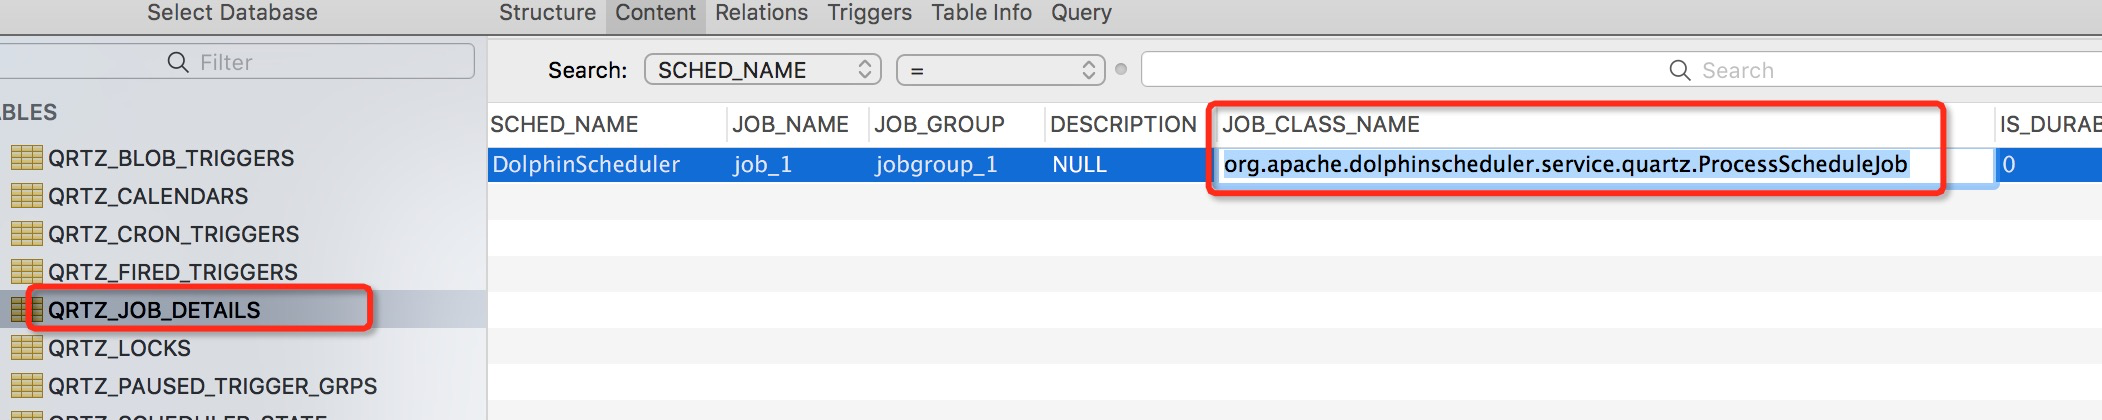2102x420 pixels.
Task: Click table icon beside QRTZ_CRON_TRIGGERS
Action: point(26,234)
